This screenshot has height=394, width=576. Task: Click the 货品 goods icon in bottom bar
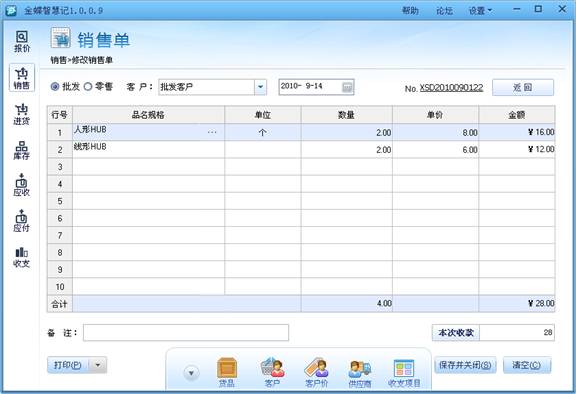point(227,372)
